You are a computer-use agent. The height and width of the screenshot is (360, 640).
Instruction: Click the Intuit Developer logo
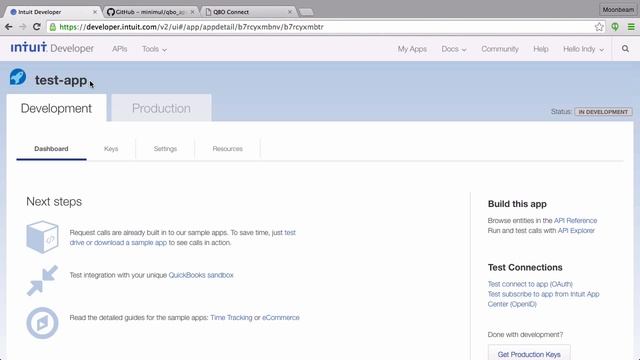[52, 48]
